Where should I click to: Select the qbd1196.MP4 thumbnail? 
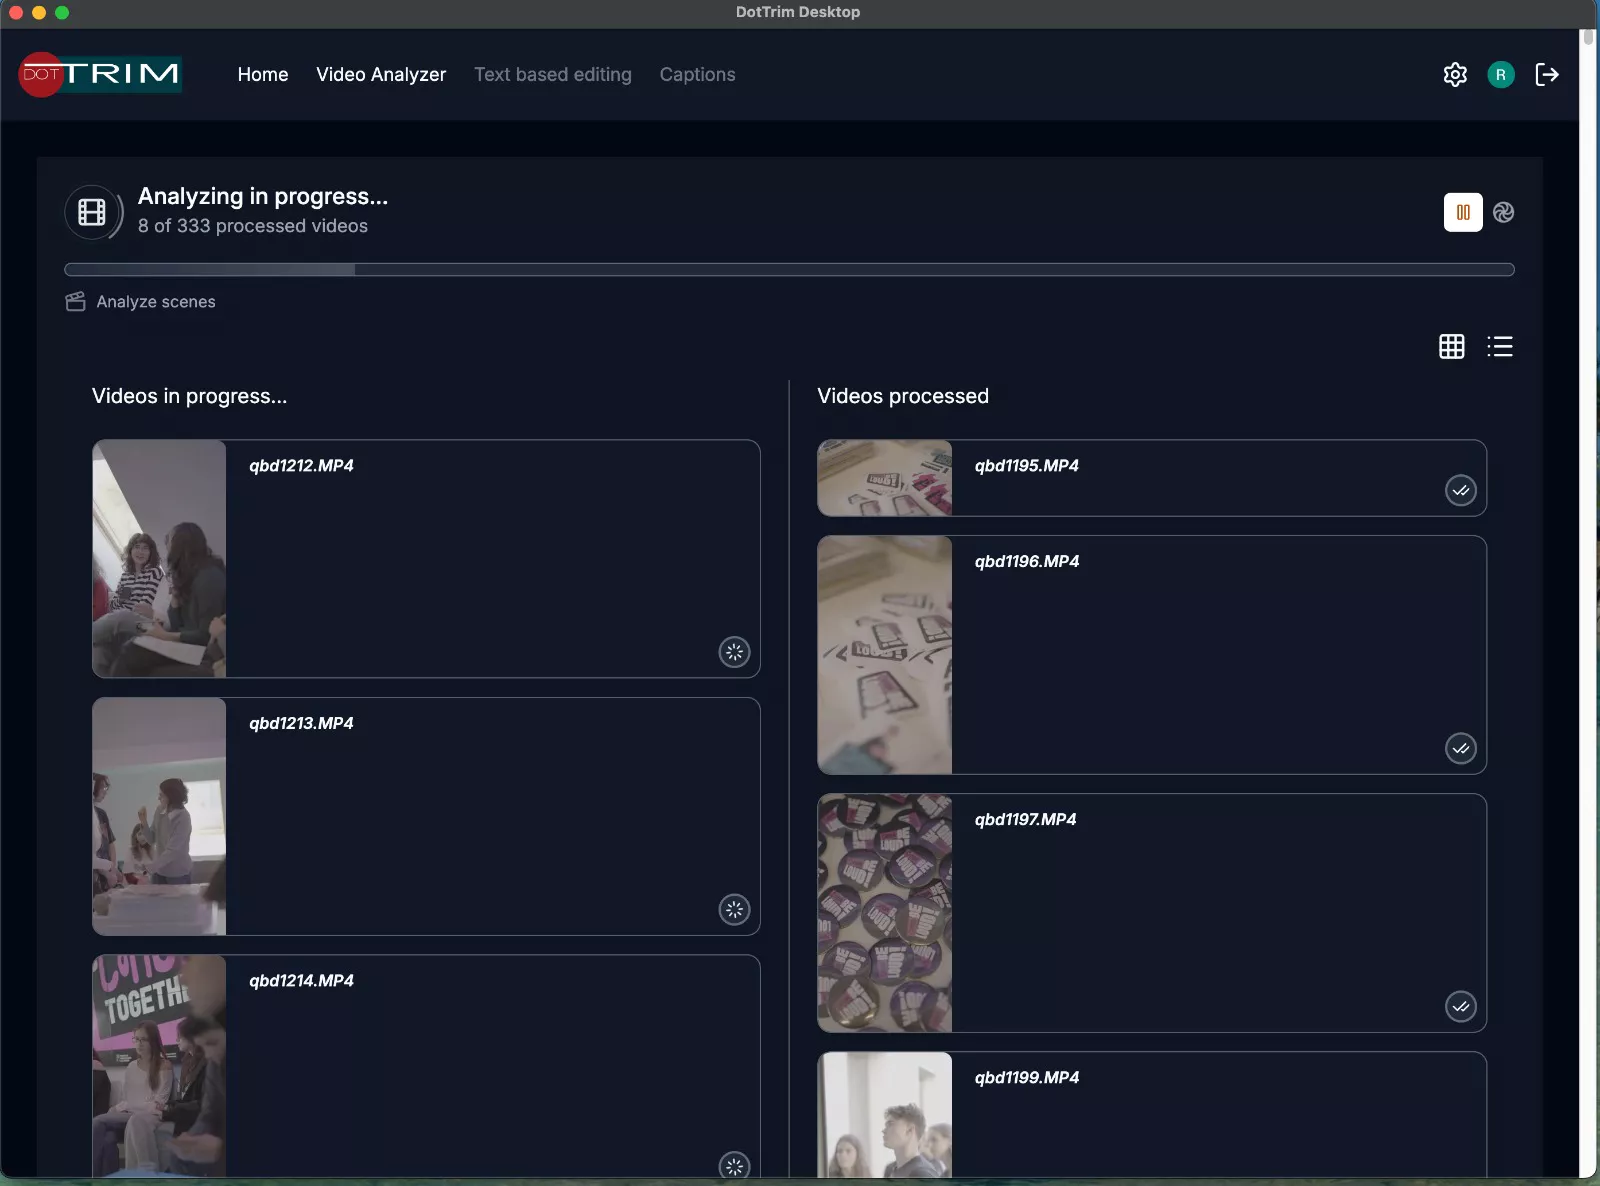click(885, 655)
